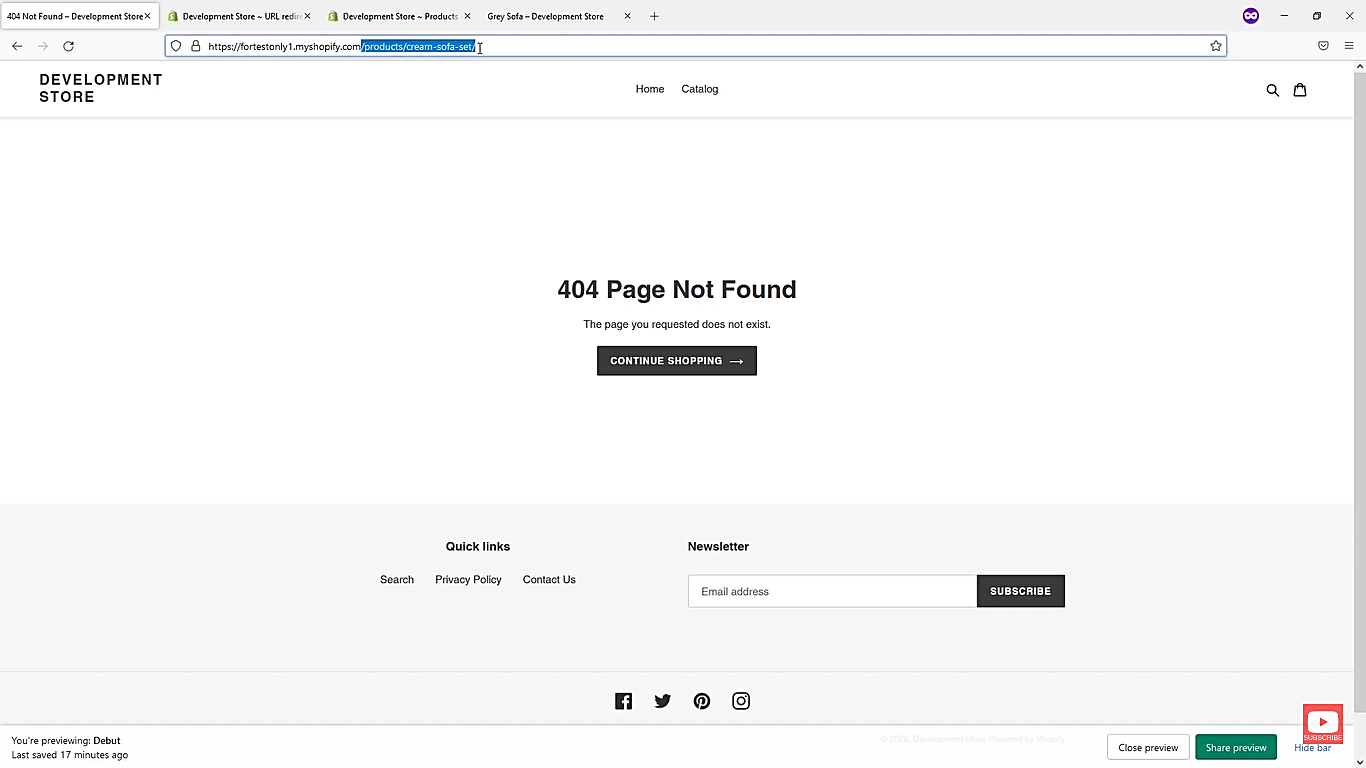Screen dimensions: 1366x768
Task: Visit the Twitter social icon
Action: click(x=663, y=701)
